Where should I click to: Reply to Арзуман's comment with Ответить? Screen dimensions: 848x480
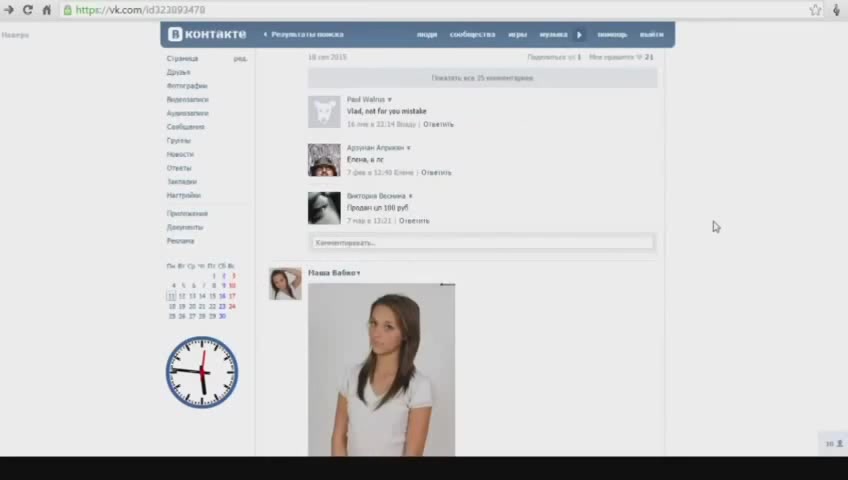435,172
